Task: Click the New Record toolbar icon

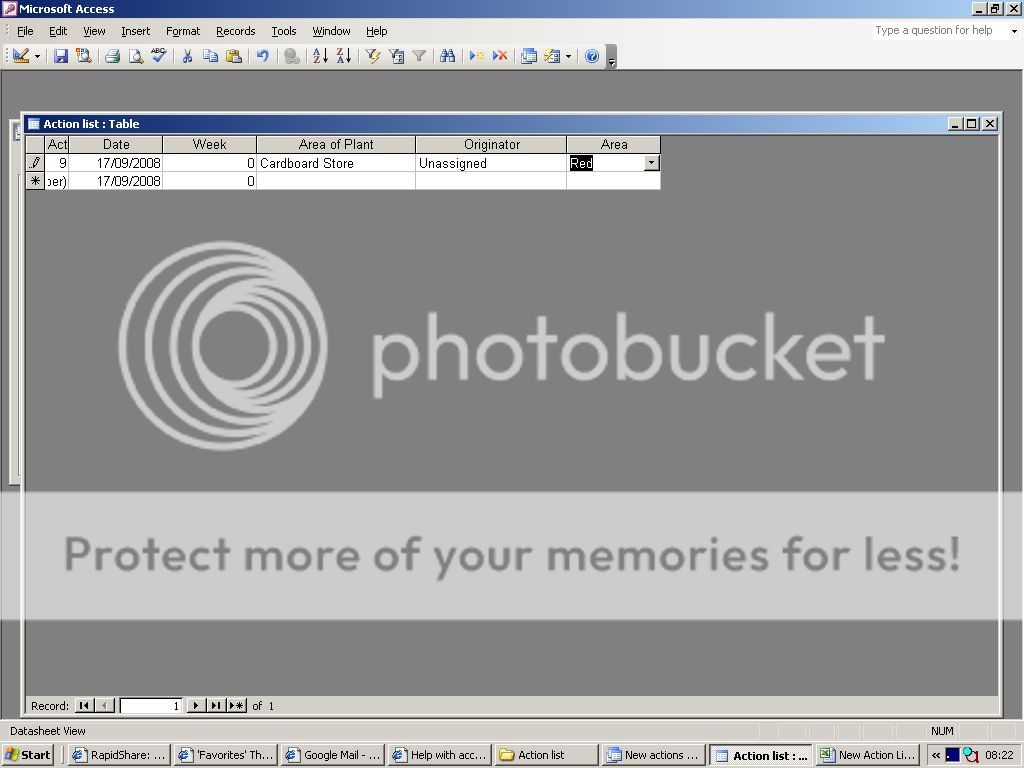Action: (x=477, y=56)
